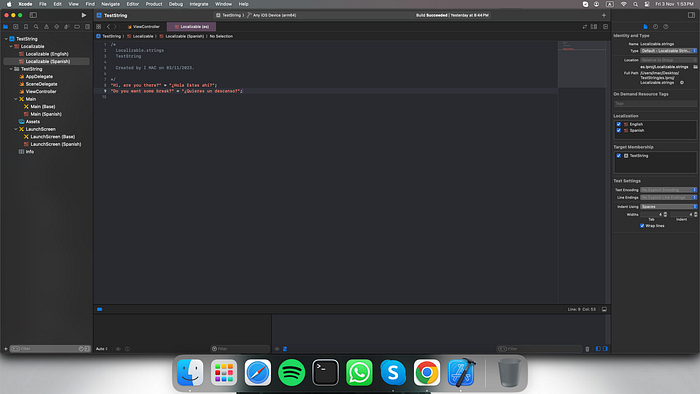Open the Quick Help inspector icon
This screenshot has height=394, width=700.
666,27
